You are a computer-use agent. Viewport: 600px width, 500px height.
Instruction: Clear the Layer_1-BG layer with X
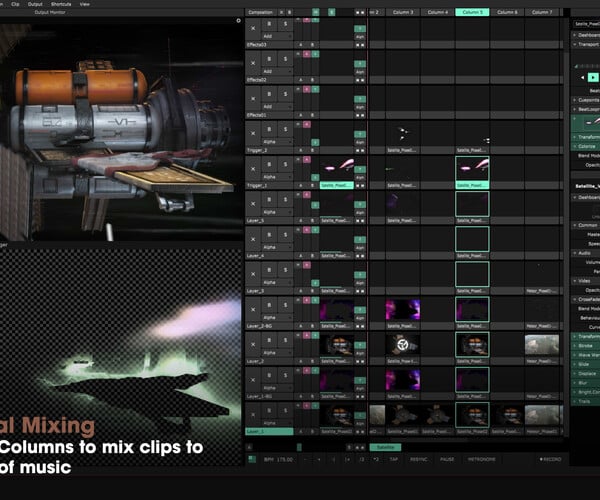(253, 380)
